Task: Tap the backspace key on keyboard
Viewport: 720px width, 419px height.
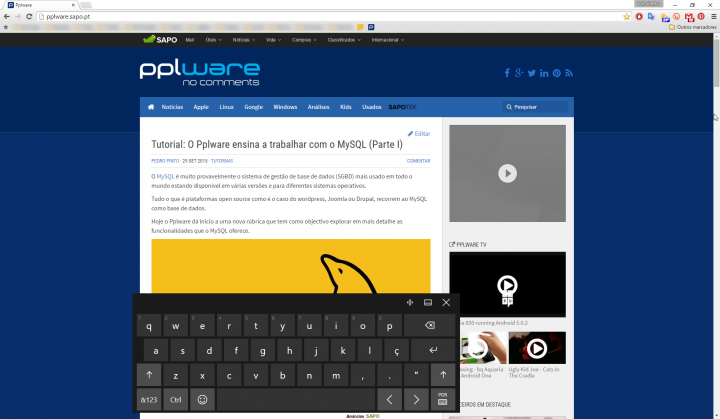Action: (x=430, y=325)
